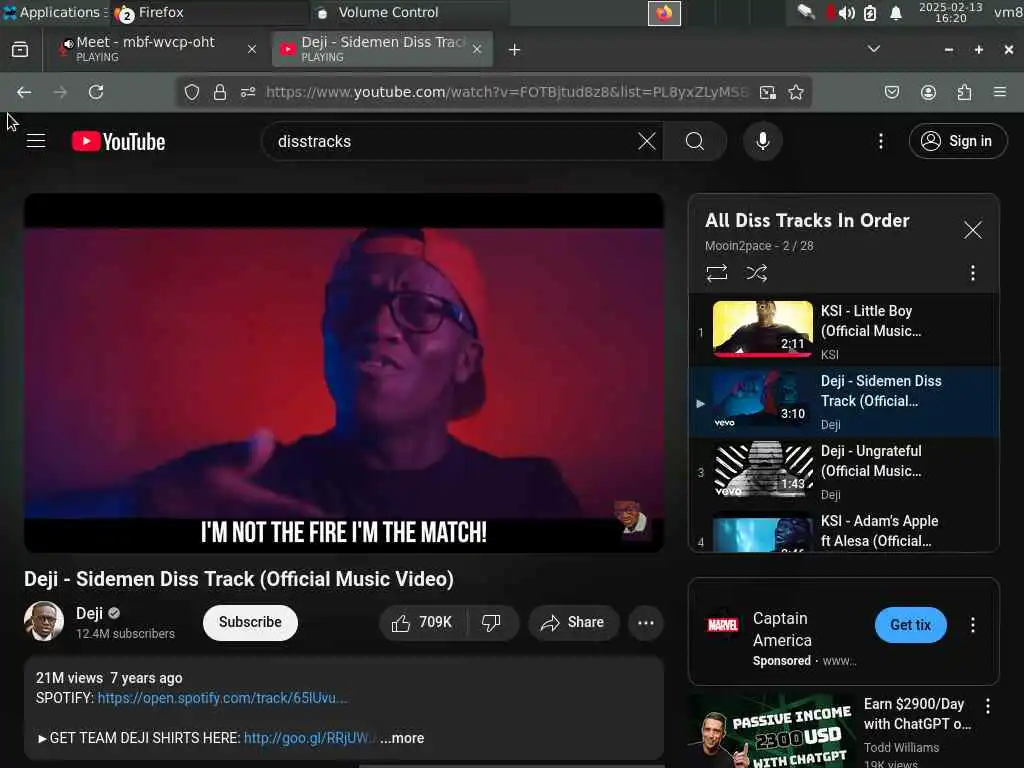Toggle loop playlist
This screenshot has width=1024, height=768.
(x=716, y=273)
